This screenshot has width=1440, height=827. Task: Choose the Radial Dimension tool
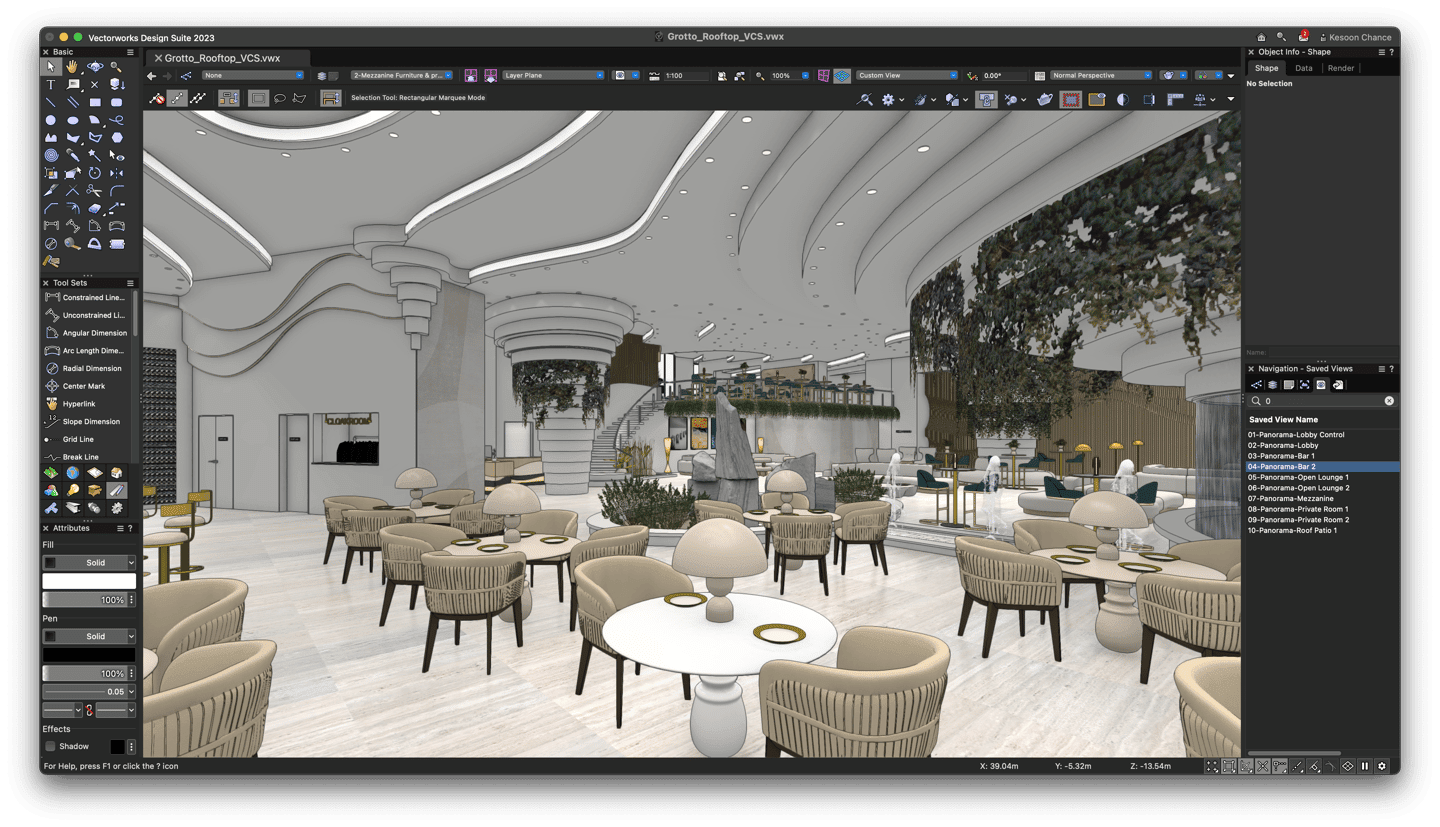pyautogui.click(x=94, y=368)
